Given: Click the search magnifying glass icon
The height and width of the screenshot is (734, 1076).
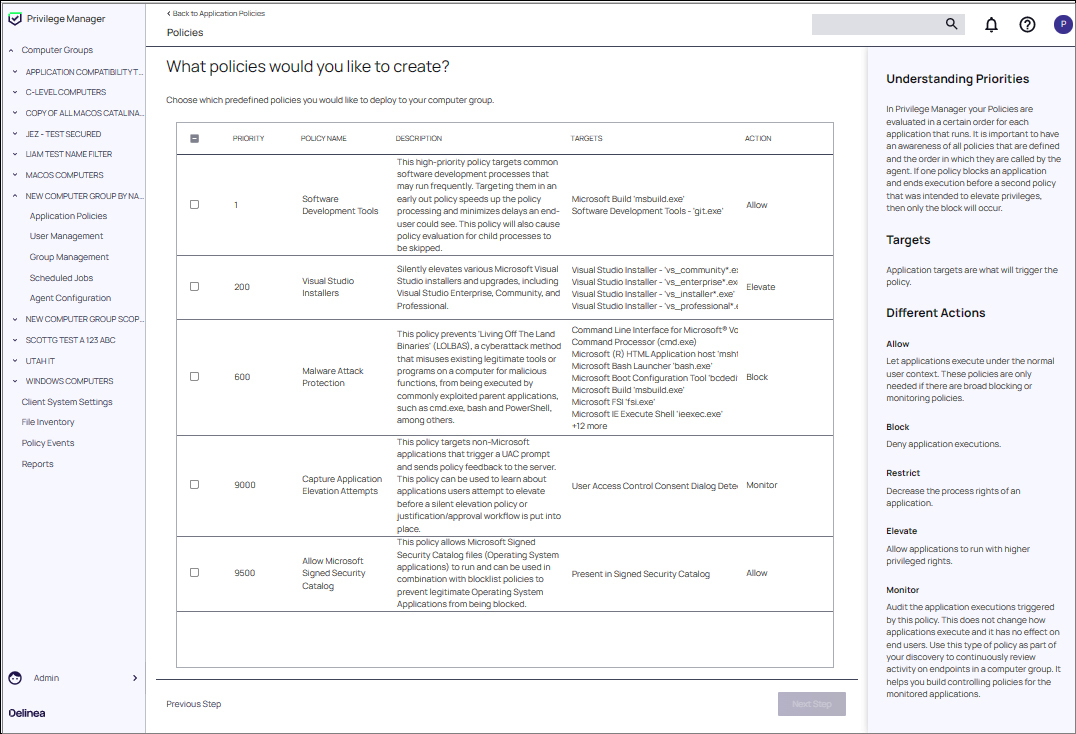Looking at the screenshot, I should coord(951,23).
